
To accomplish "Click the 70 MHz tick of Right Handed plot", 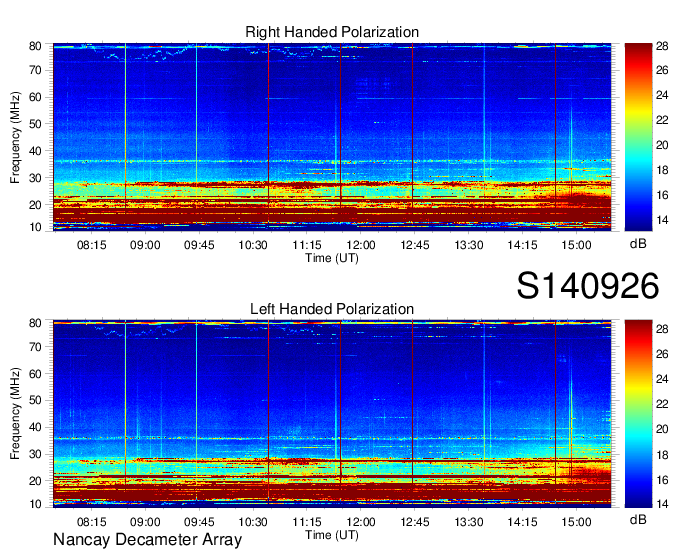I will click(35, 70).
